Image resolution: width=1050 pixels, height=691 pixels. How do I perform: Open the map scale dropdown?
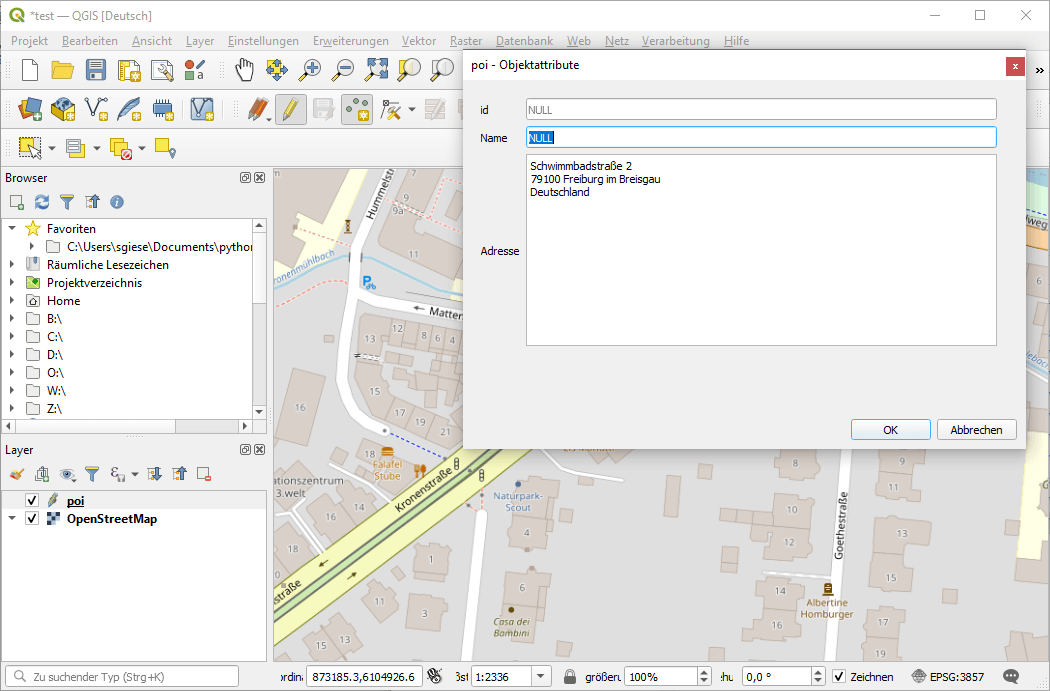tap(541, 677)
